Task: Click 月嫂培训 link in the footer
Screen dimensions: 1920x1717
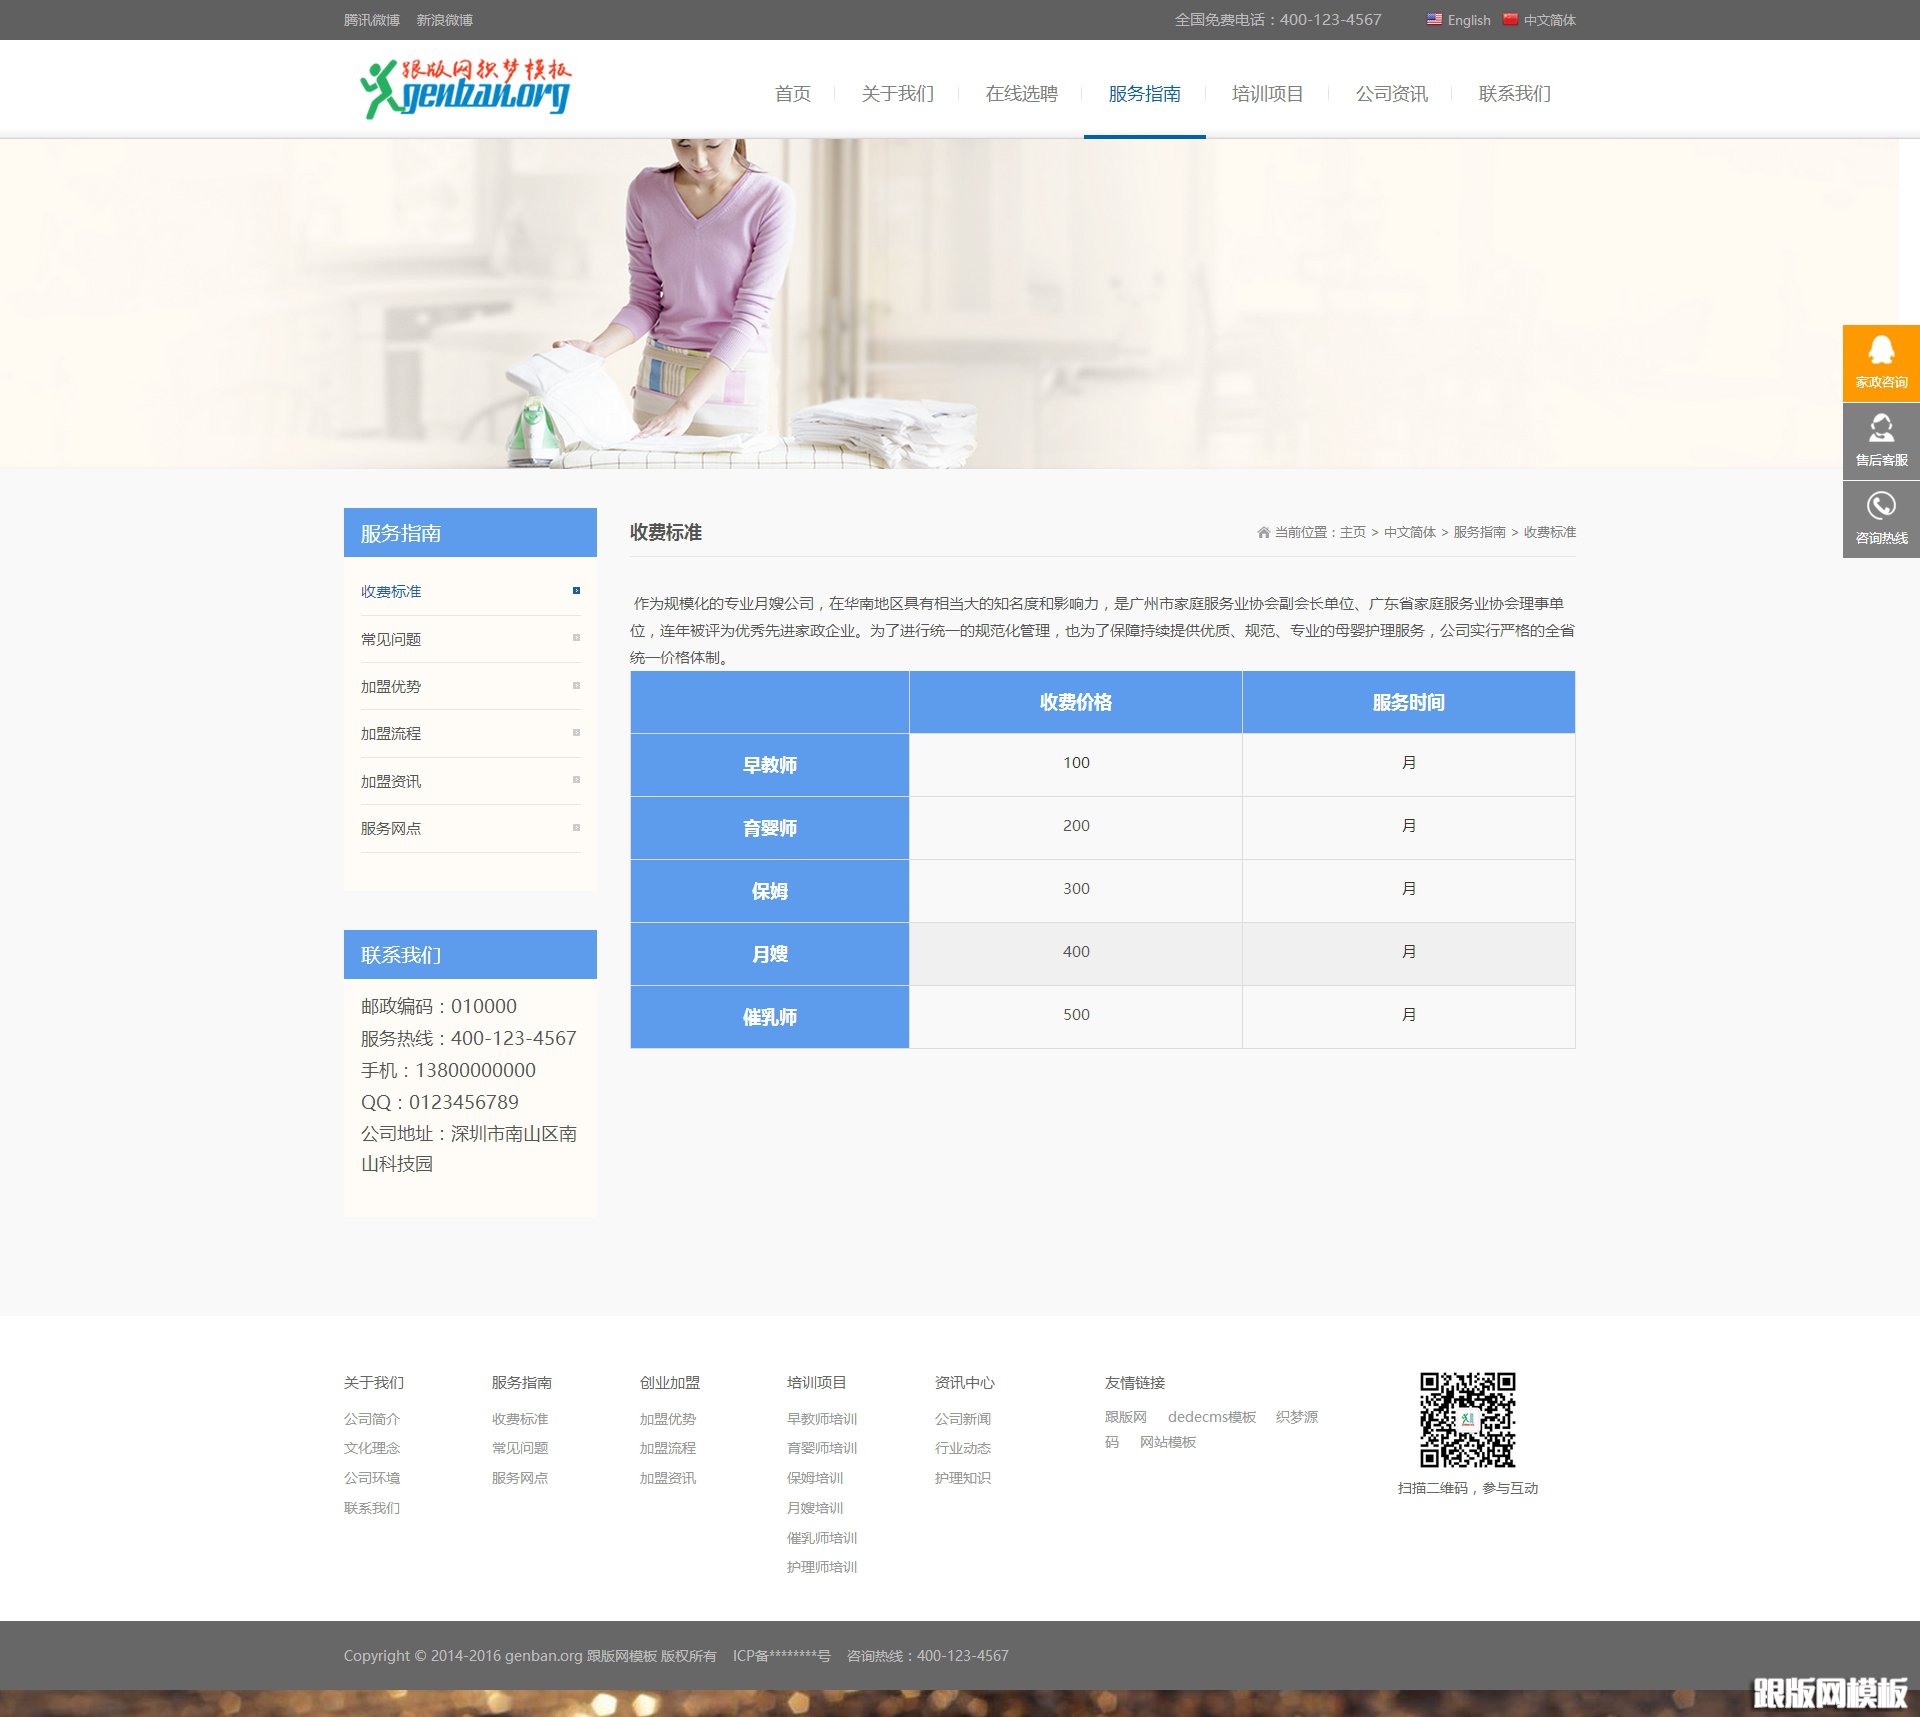Action: [x=814, y=1508]
